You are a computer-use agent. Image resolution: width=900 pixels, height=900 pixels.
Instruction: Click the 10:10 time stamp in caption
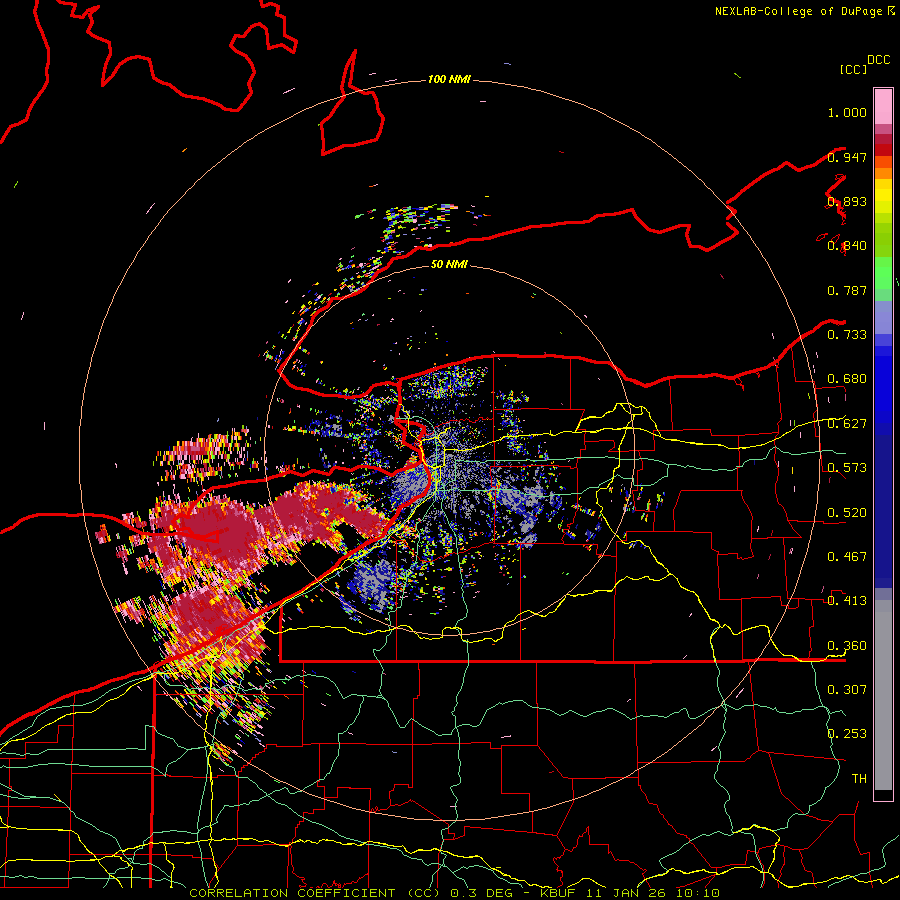pyautogui.click(x=697, y=893)
